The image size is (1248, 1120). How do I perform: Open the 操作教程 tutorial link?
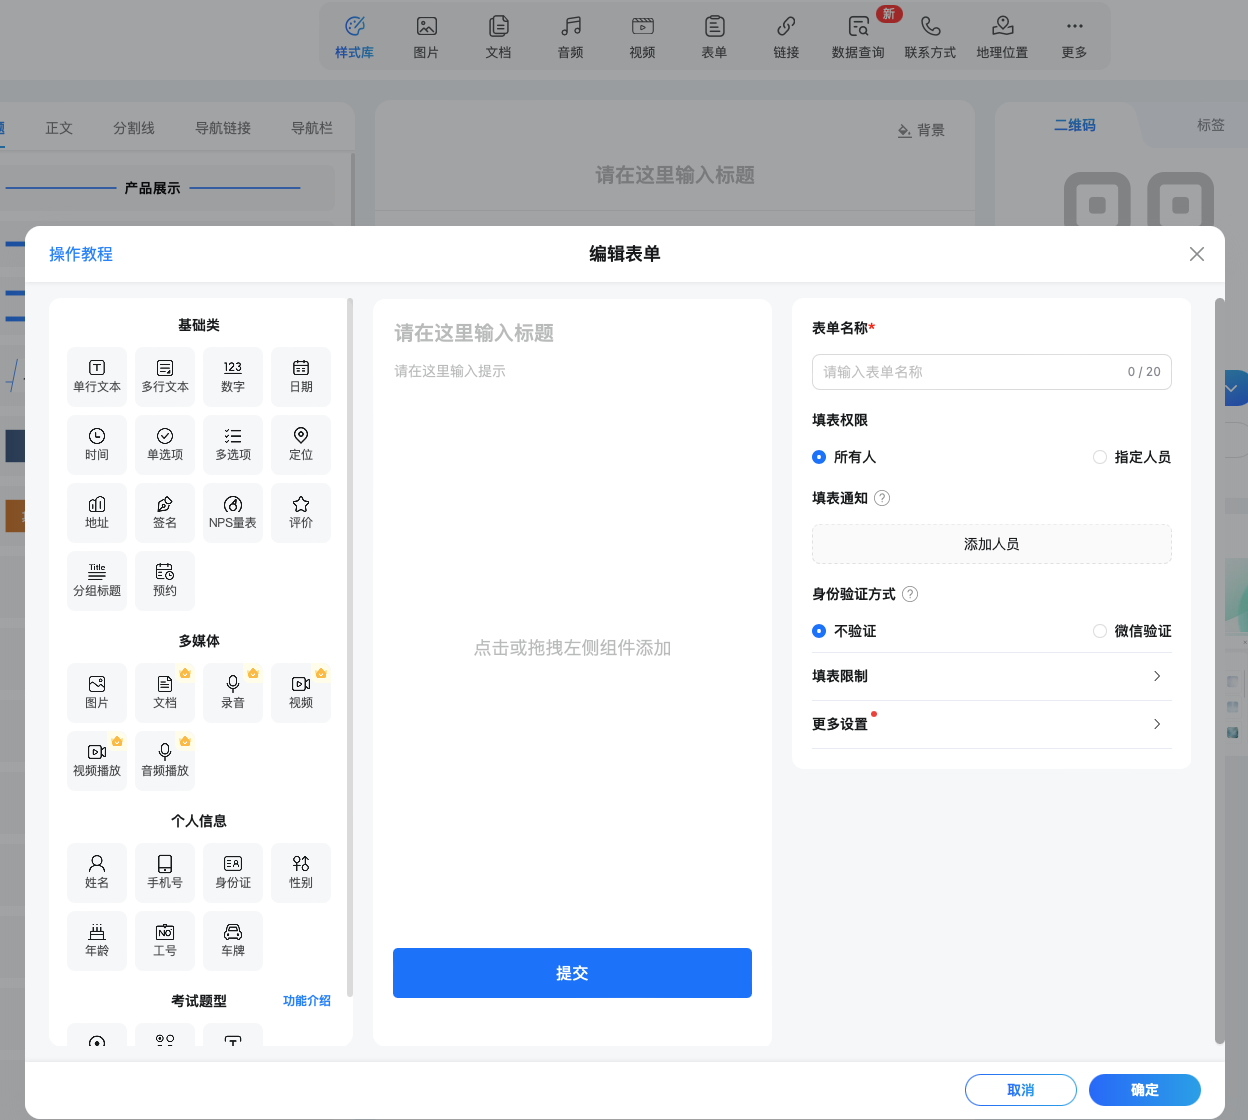(x=81, y=254)
